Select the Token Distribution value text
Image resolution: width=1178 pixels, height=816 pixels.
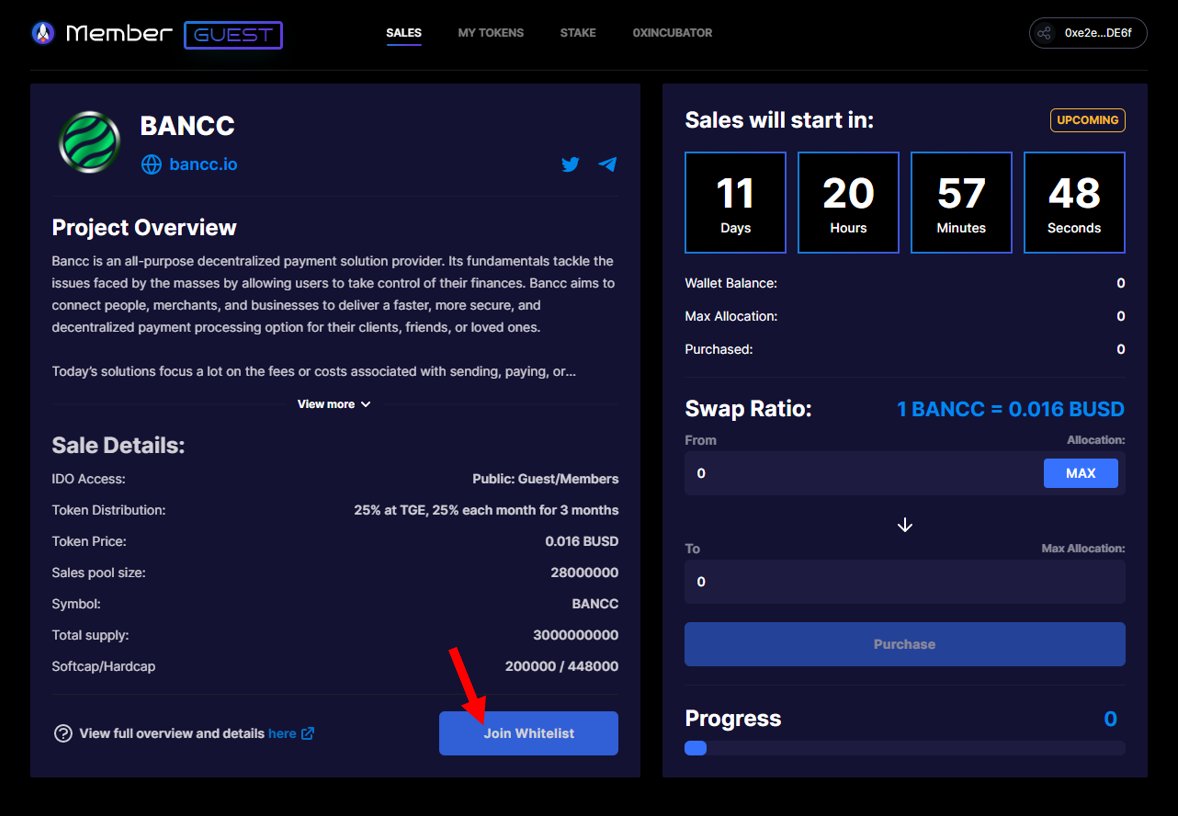tap(486, 510)
